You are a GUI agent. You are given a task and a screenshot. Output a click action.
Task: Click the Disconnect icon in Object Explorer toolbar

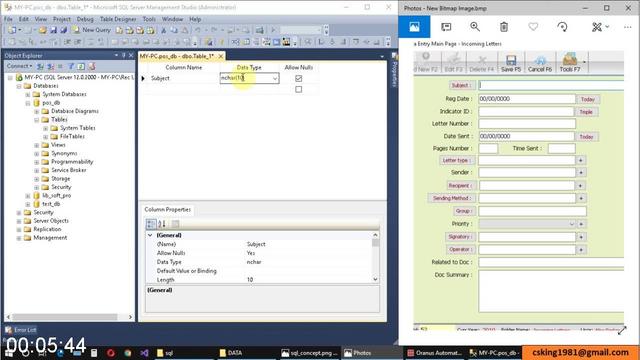pos(51,66)
